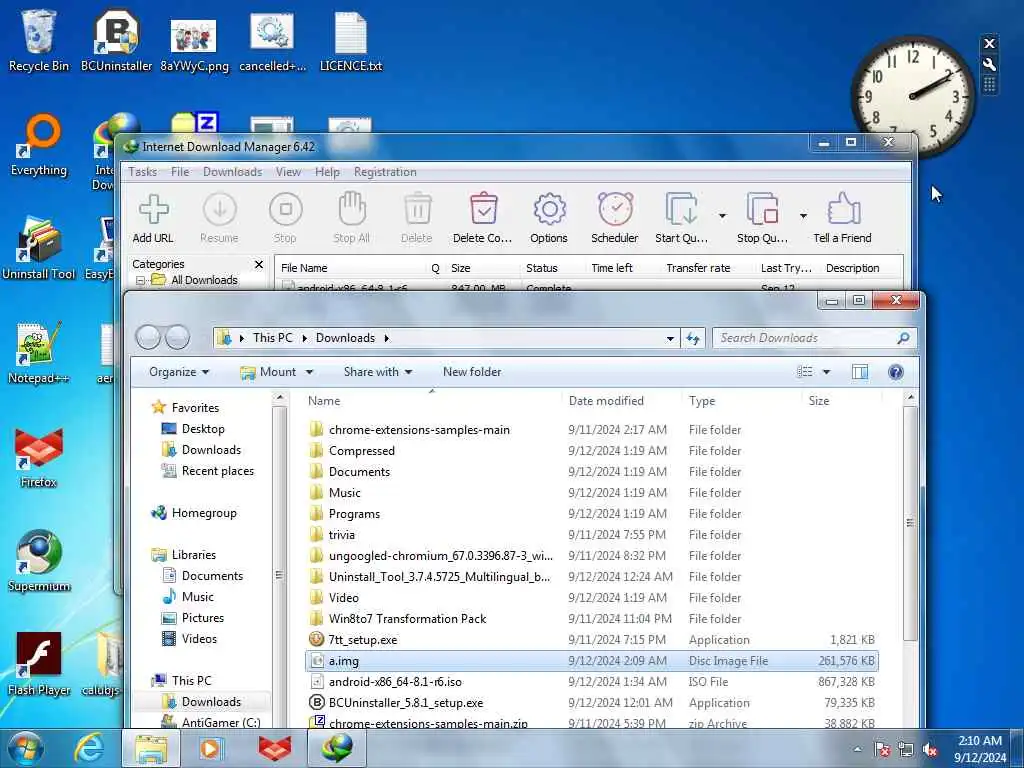
Task: Select BCUninstaller_5.8.1_setup.exe file
Action: (592, 703)
